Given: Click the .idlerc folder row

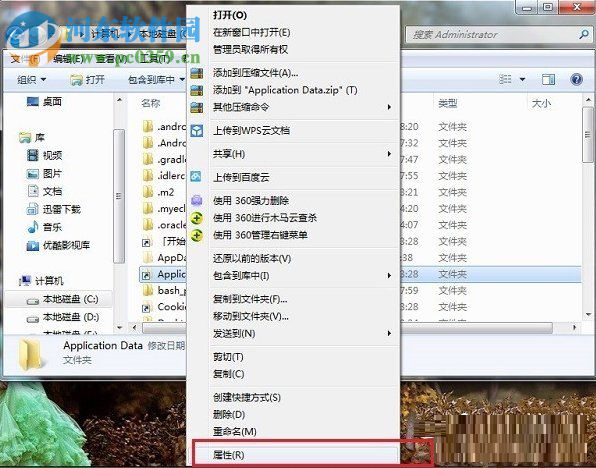Looking at the screenshot, I should pos(163,176).
